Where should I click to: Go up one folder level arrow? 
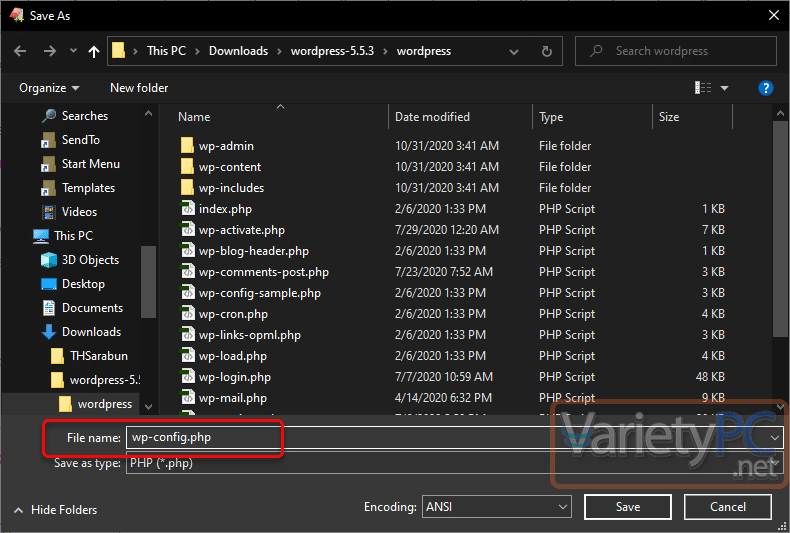click(x=94, y=51)
